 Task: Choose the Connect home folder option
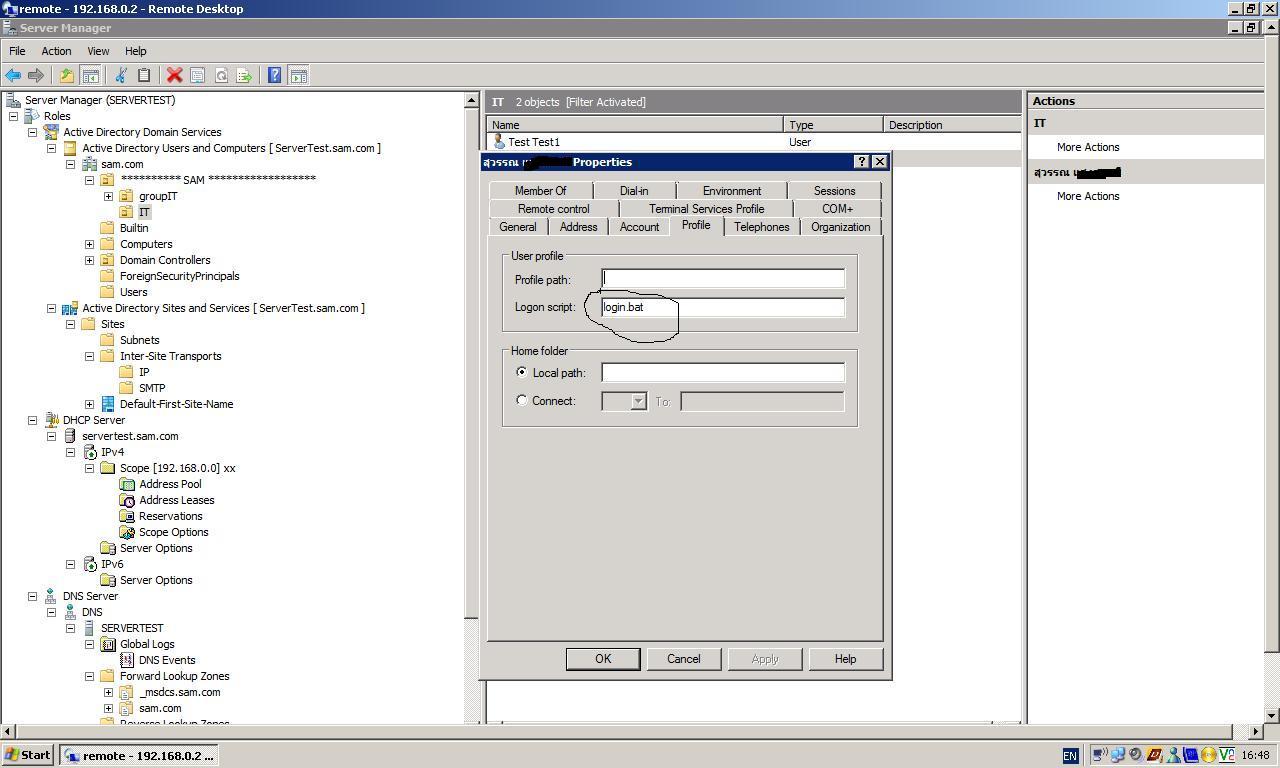[521, 400]
